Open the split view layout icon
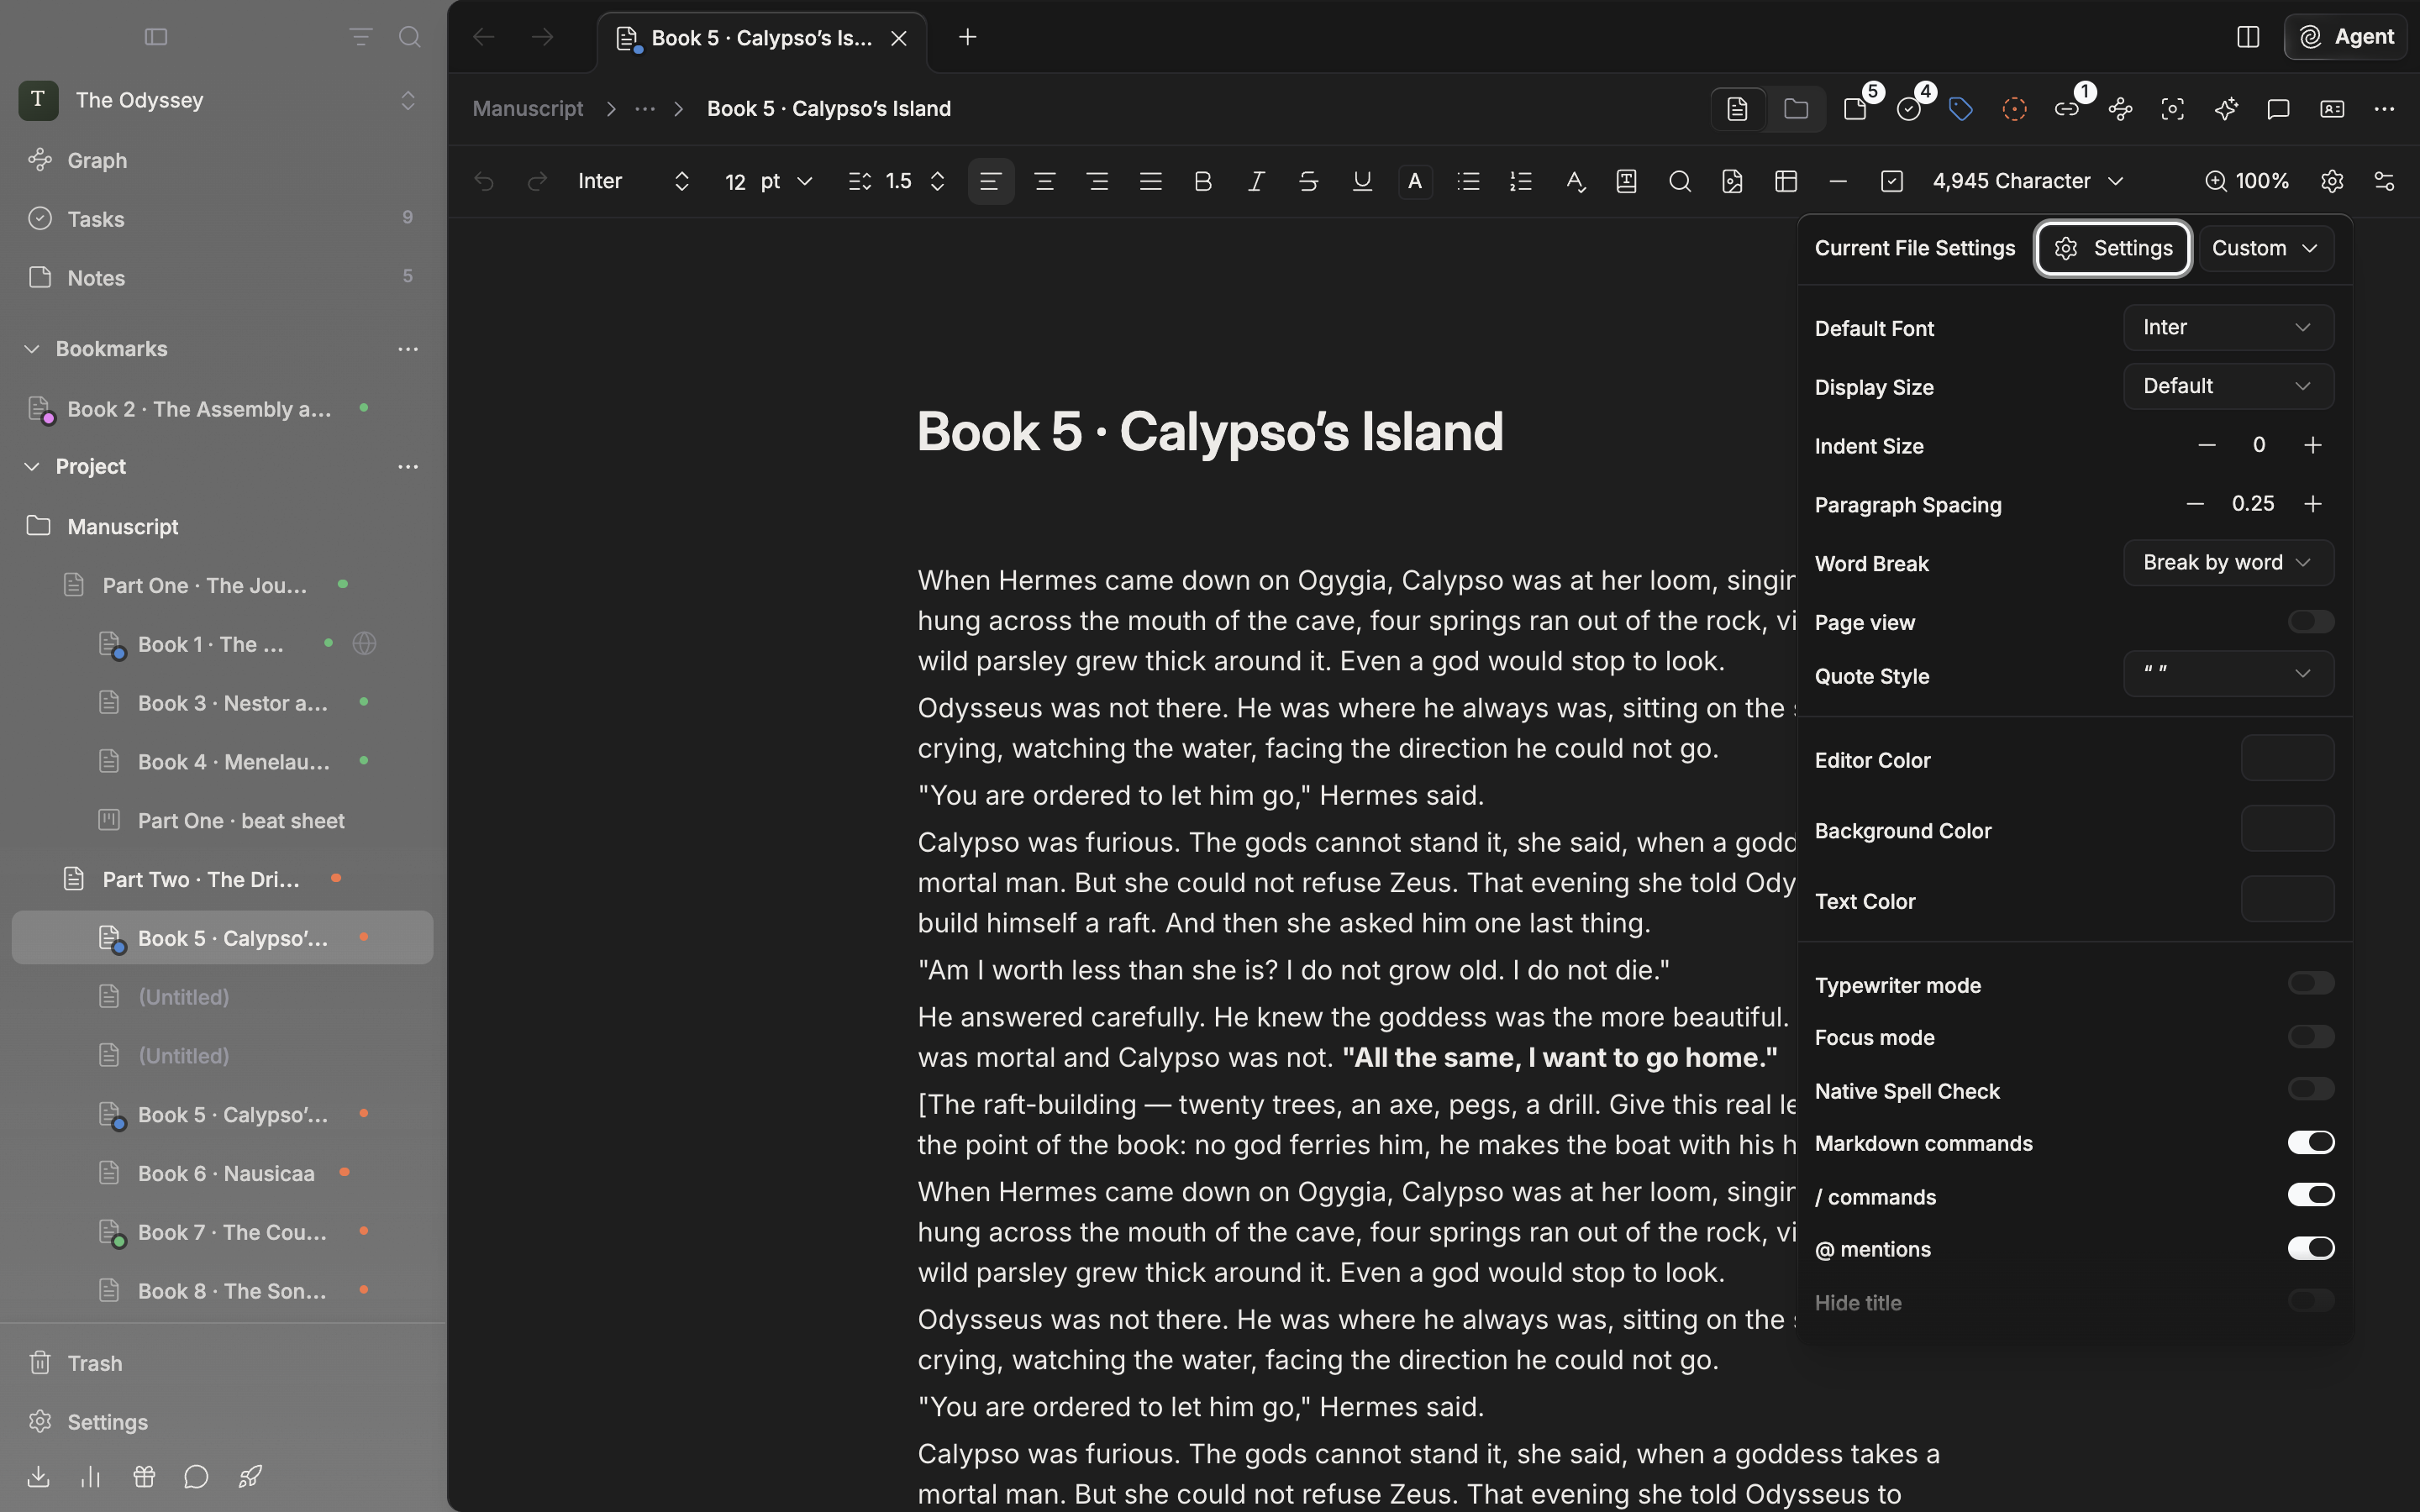Image resolution: width=2420 pixels, height=1512 pixels. click(x=2248, y=37)
